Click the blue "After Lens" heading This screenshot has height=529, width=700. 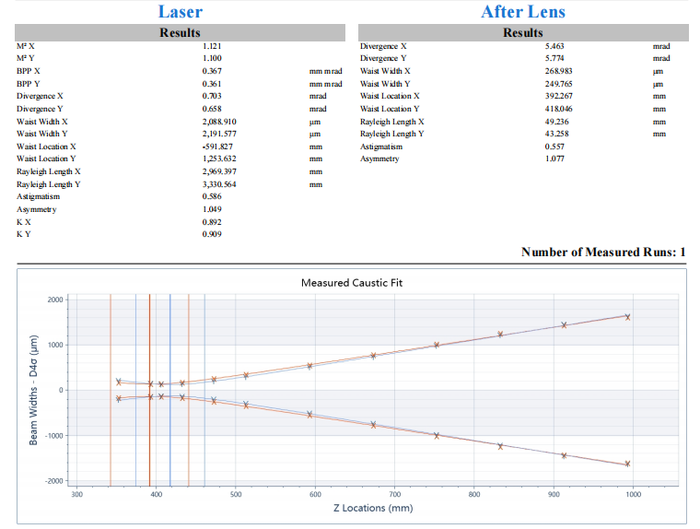[522, 12]
